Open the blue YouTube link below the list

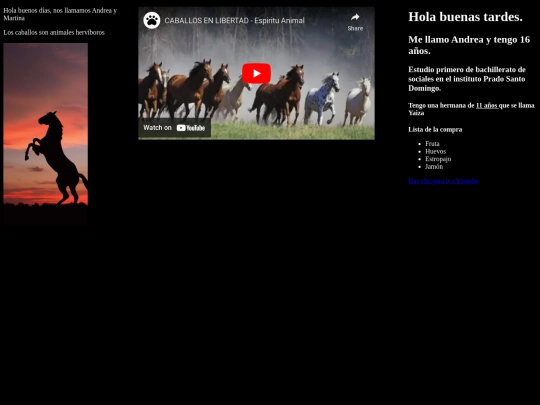(443, 181)
